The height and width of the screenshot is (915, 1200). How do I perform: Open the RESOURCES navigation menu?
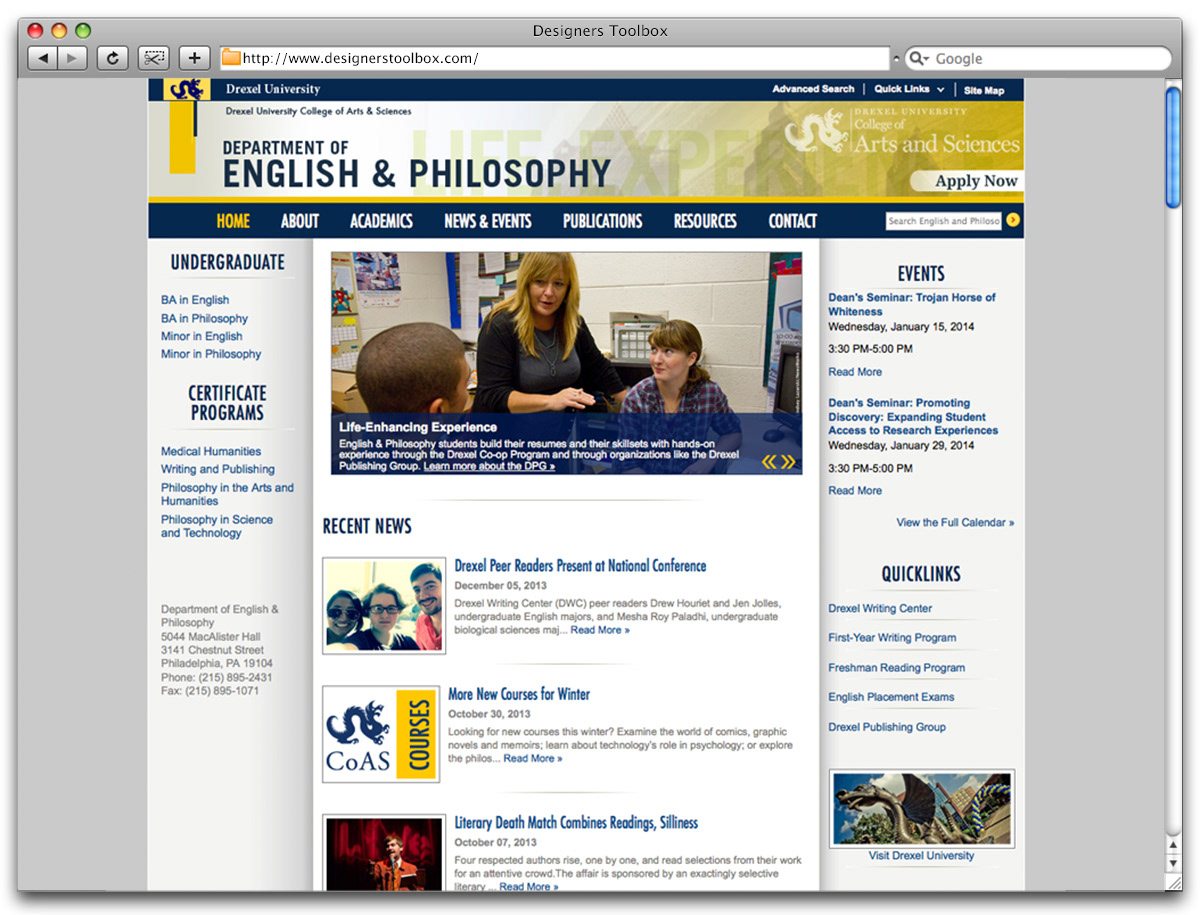tap(705, 221)
